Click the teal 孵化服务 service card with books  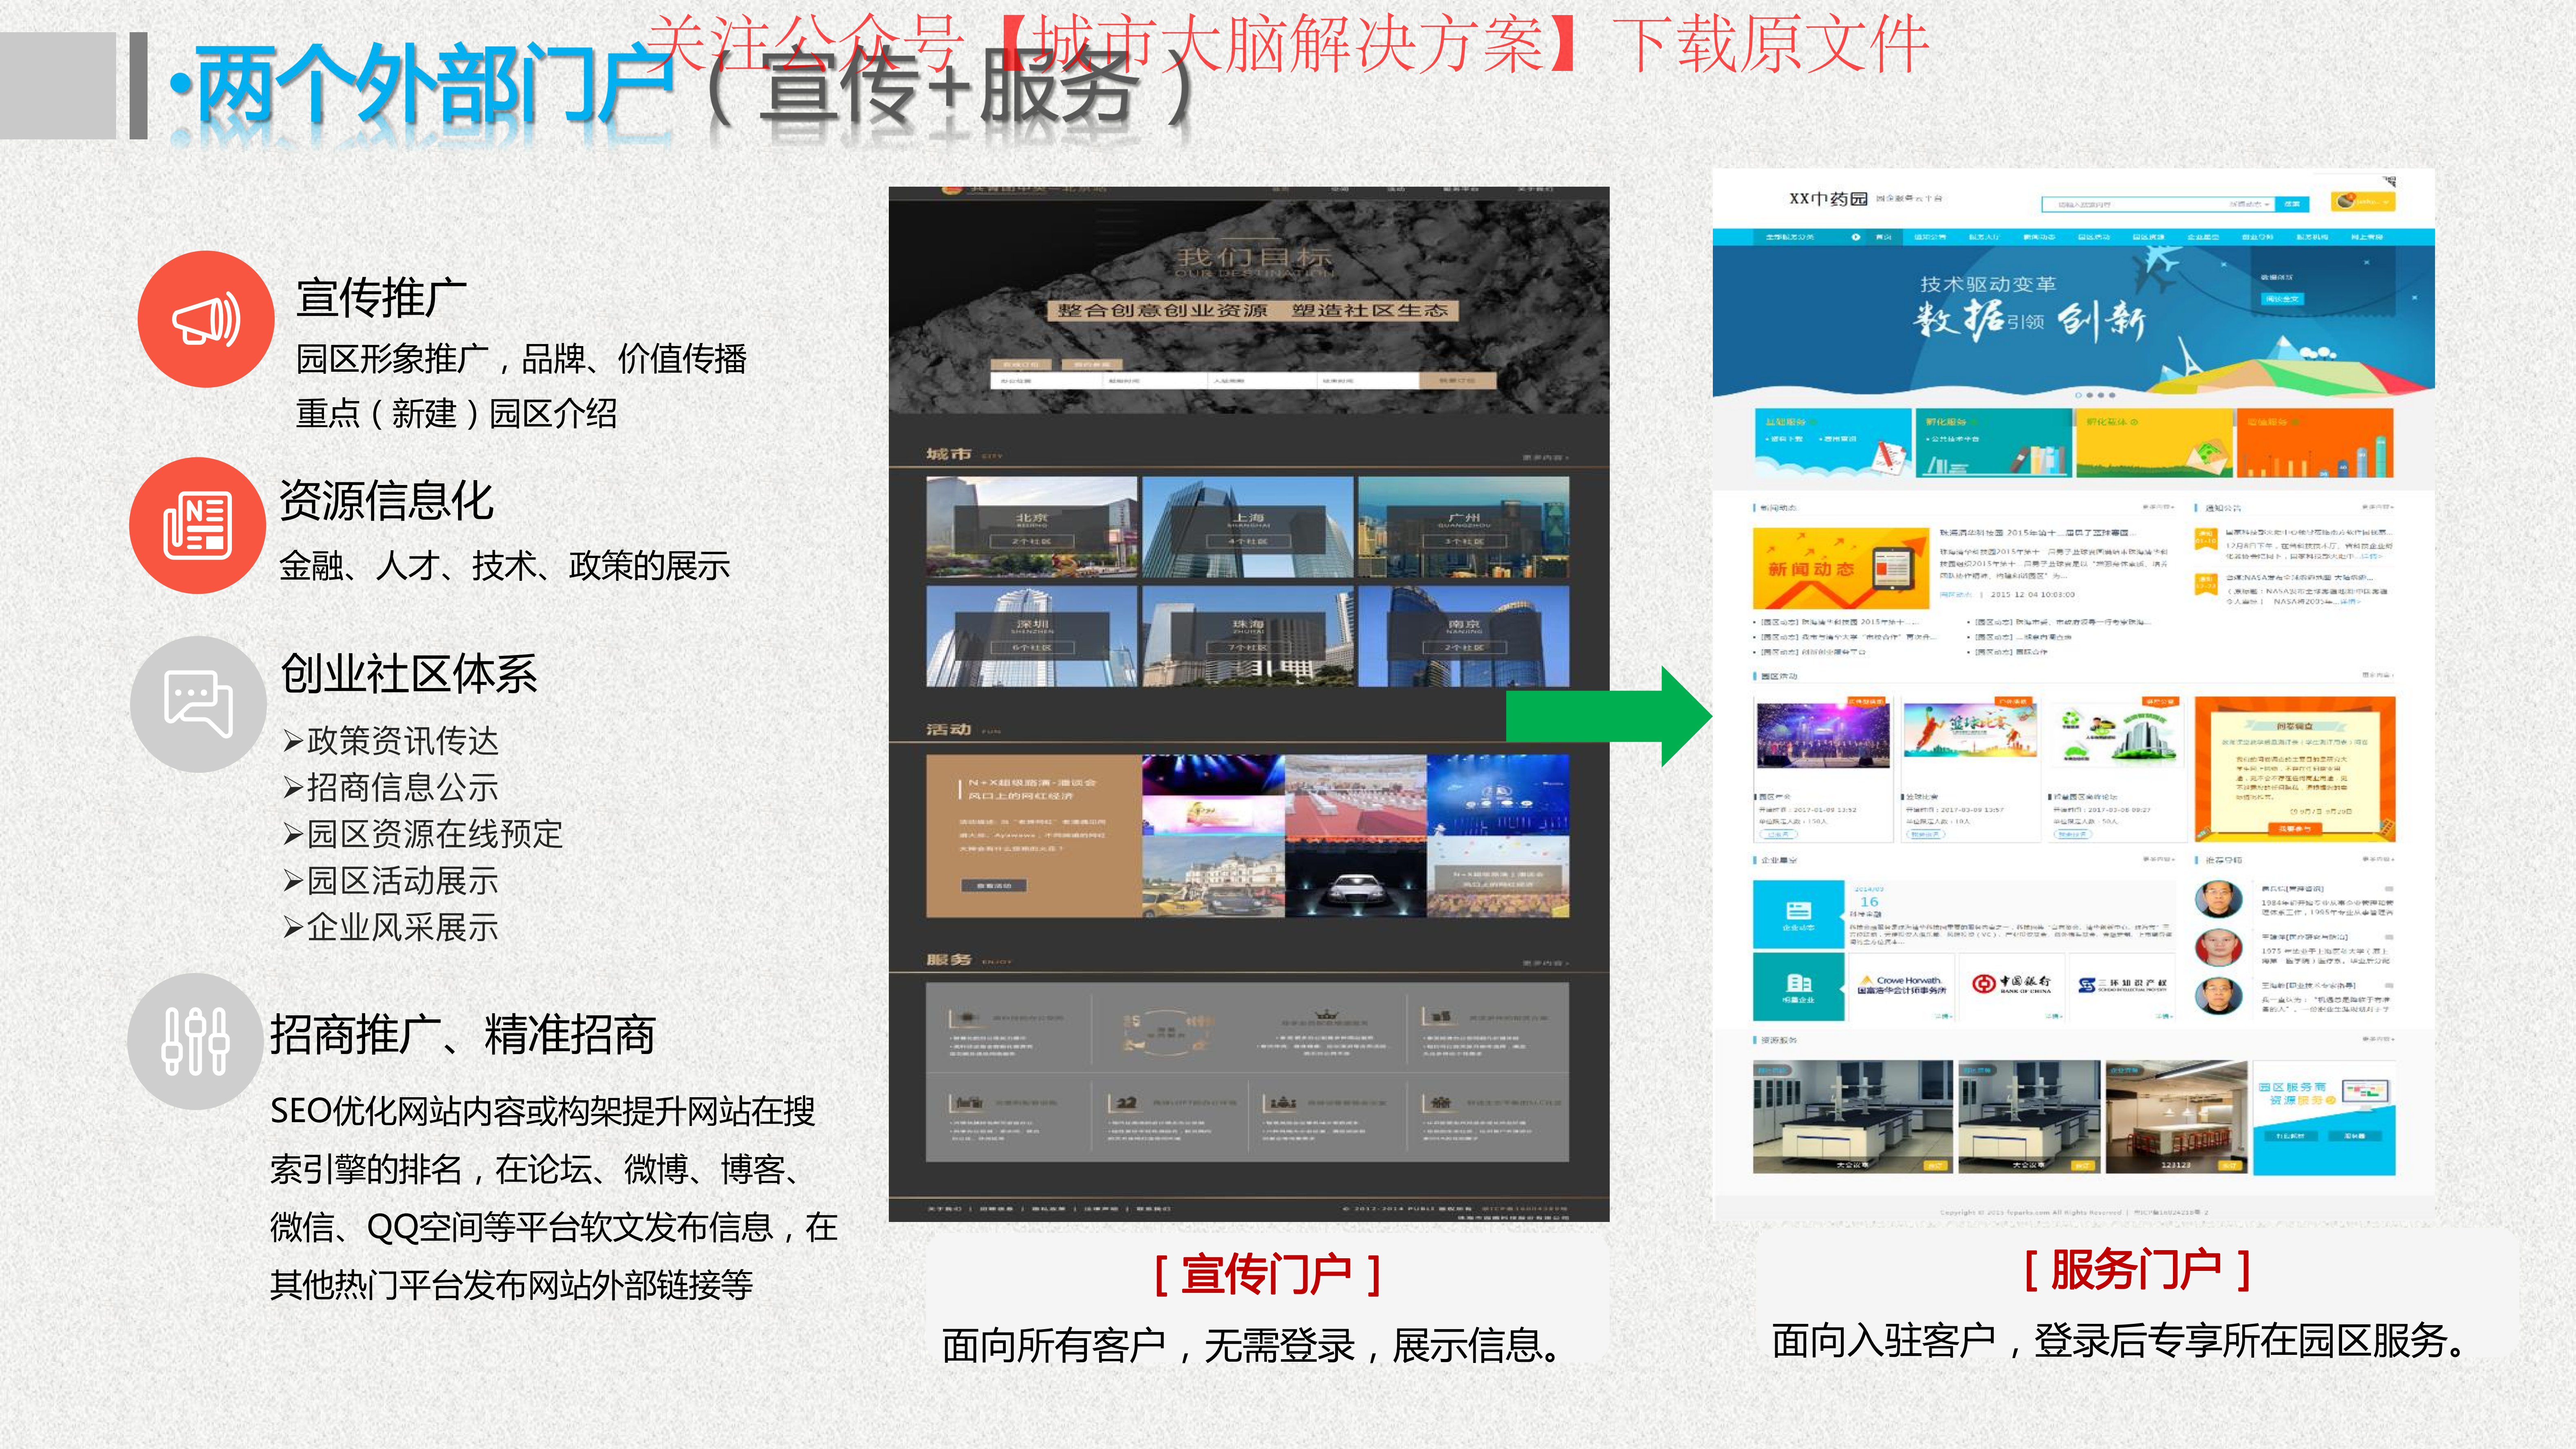(x=1994, y=443)
